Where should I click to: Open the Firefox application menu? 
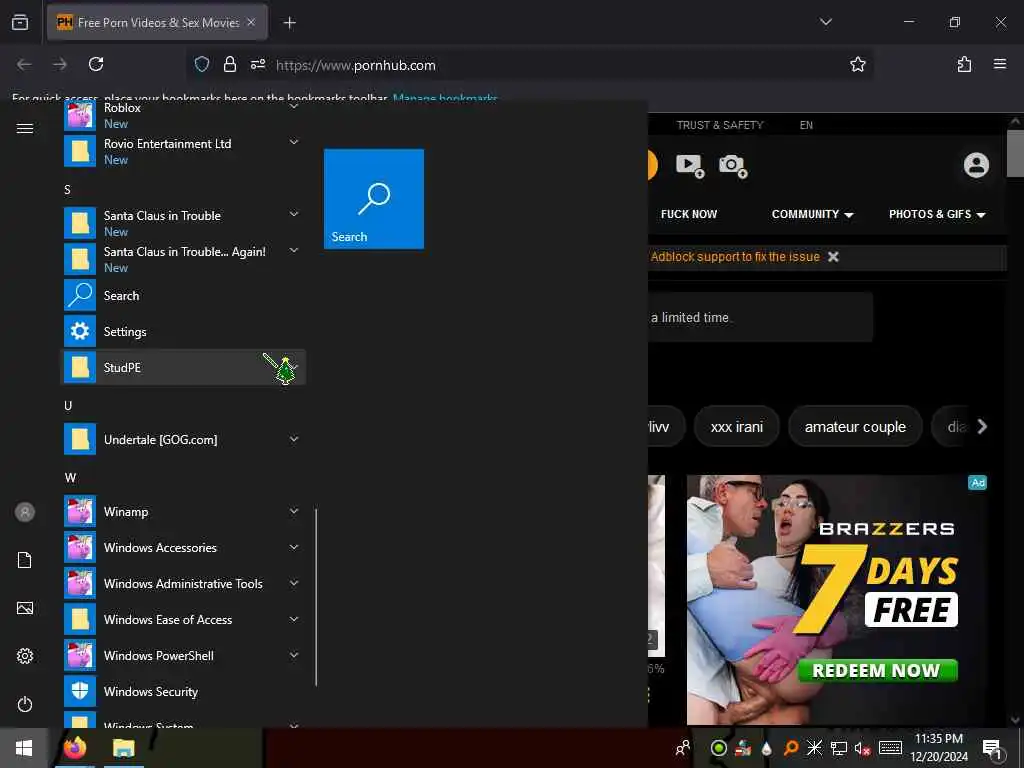pyautogui.click(x=1000, y=64)
